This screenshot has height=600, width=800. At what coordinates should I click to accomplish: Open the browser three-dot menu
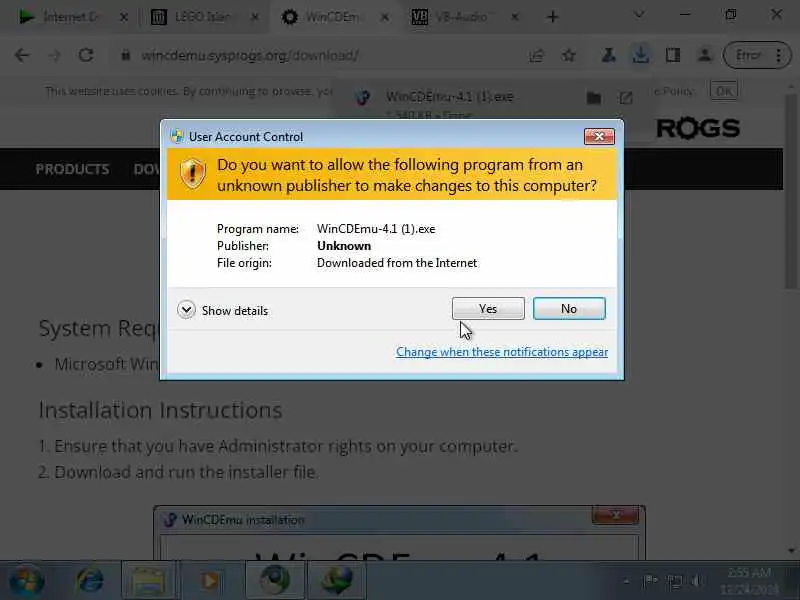(779, 55)
